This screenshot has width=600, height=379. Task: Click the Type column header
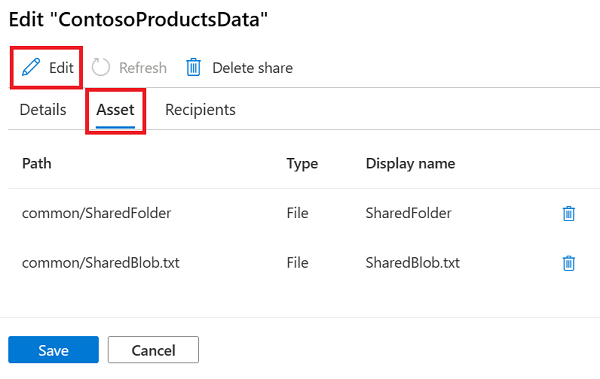click(302, 164)
